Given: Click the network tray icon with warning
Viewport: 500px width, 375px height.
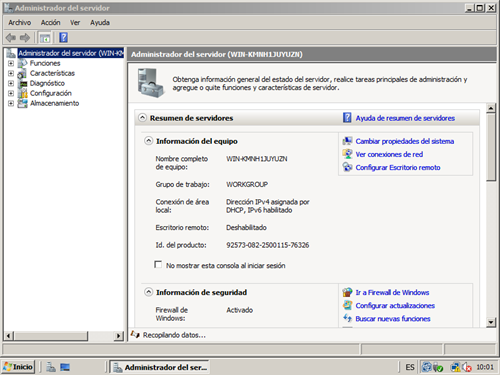Looking at the screenshot, I should click(x=455, y=367).
